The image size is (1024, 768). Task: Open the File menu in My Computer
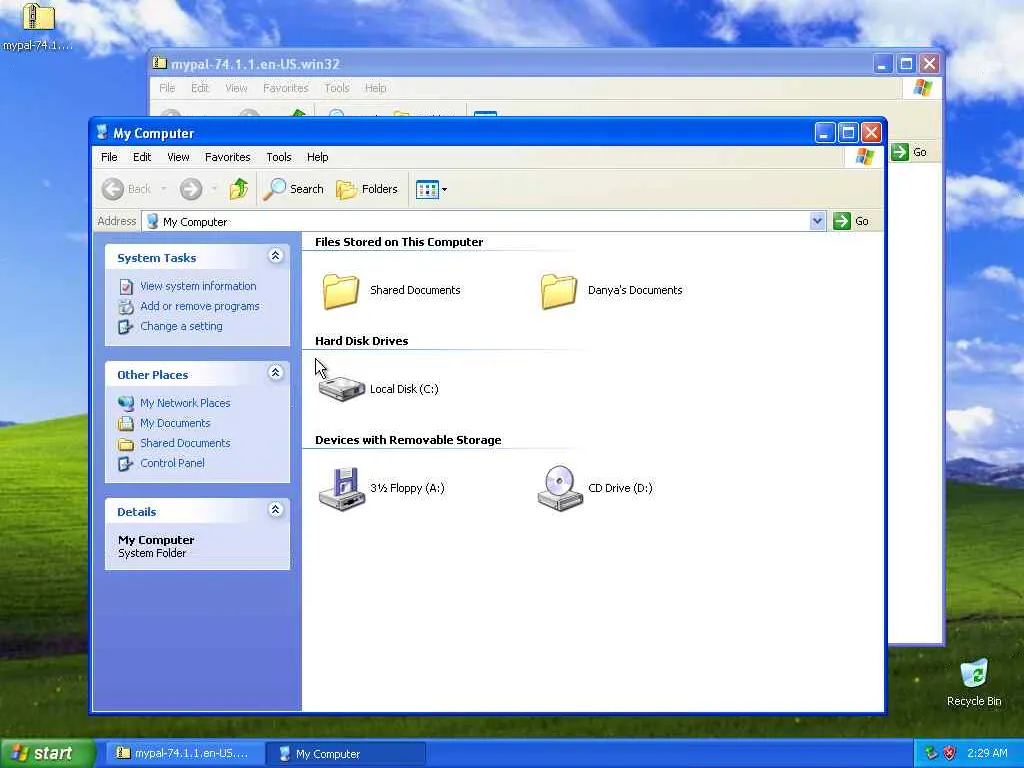(109, 157)
